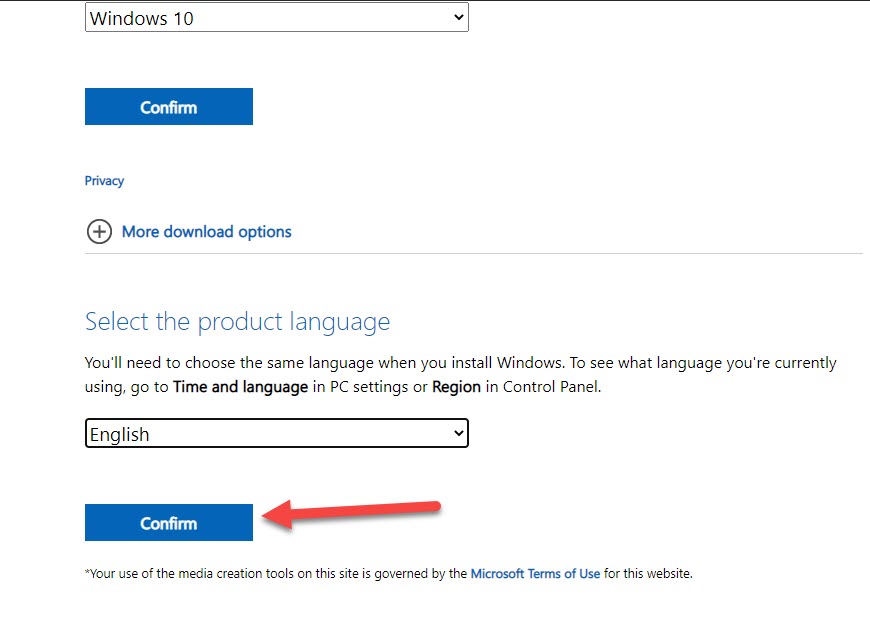Click the asterisk before 'Your use of the media'
This screenshot has width=870, height=626.
87,573
